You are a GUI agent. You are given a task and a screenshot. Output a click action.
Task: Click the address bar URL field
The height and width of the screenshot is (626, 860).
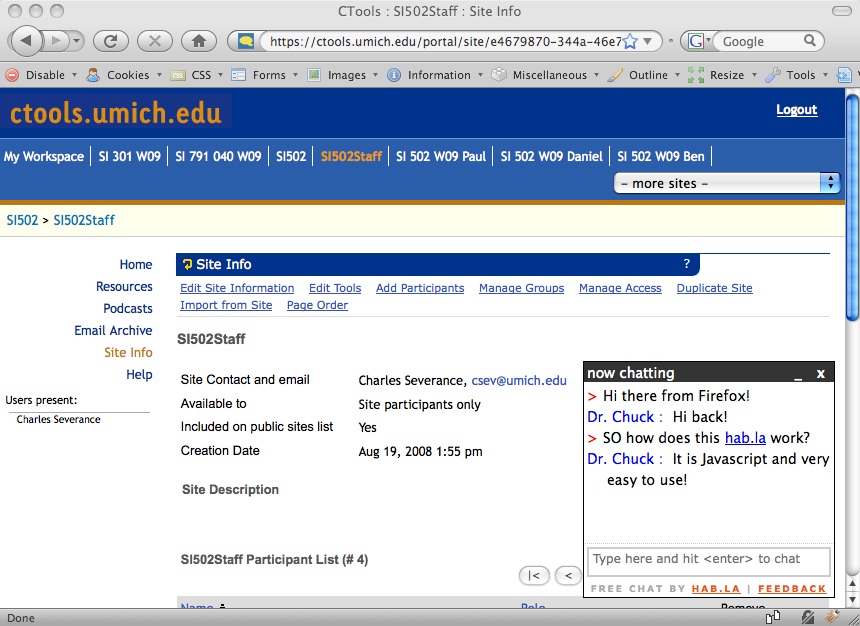point(445,41)
